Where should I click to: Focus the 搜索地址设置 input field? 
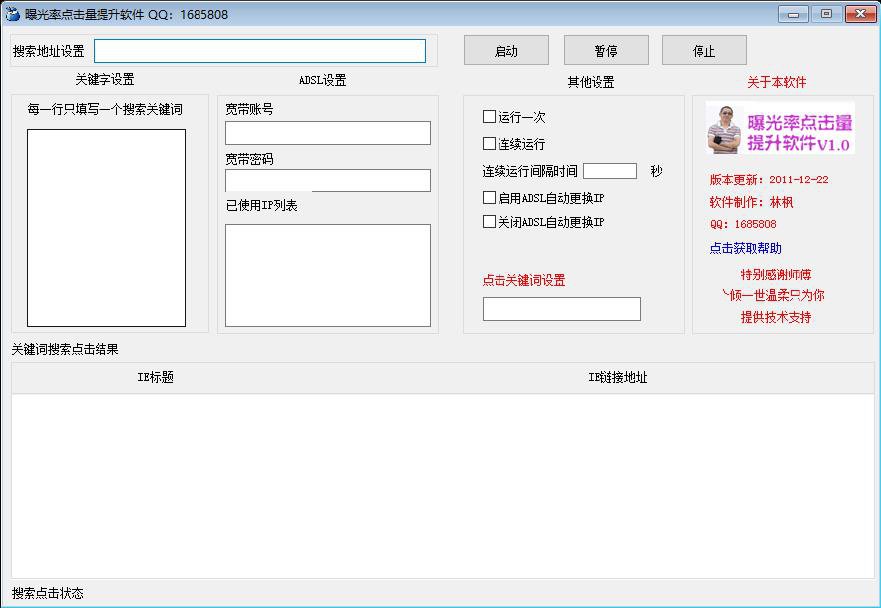point(260,51)
